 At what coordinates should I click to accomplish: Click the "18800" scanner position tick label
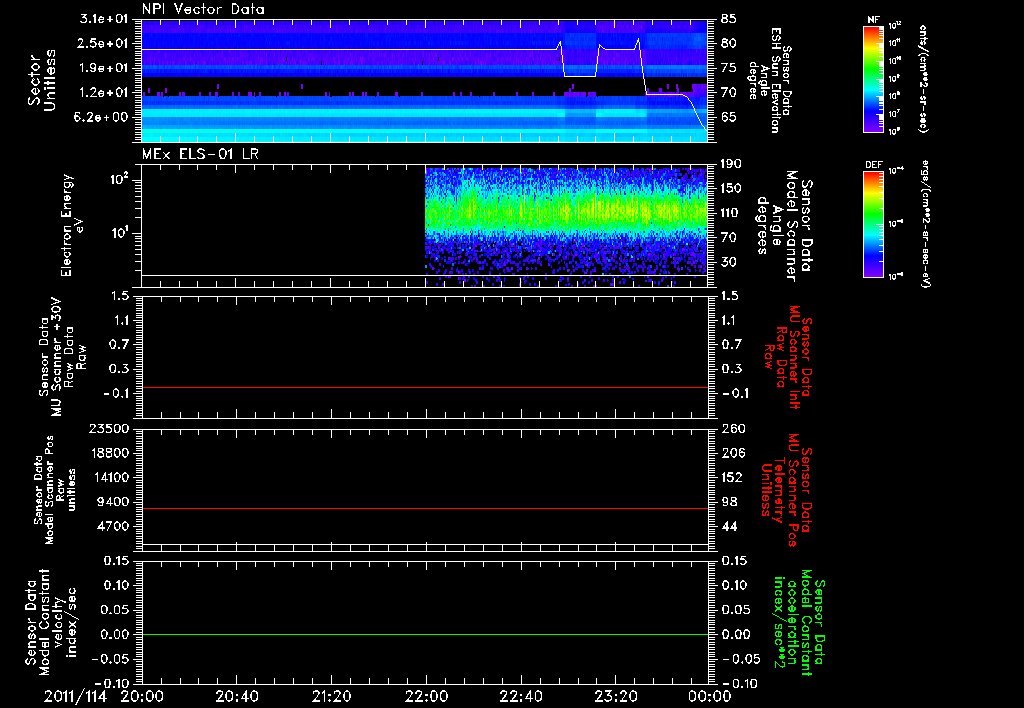pyautogui.click(x=109, y=453)
